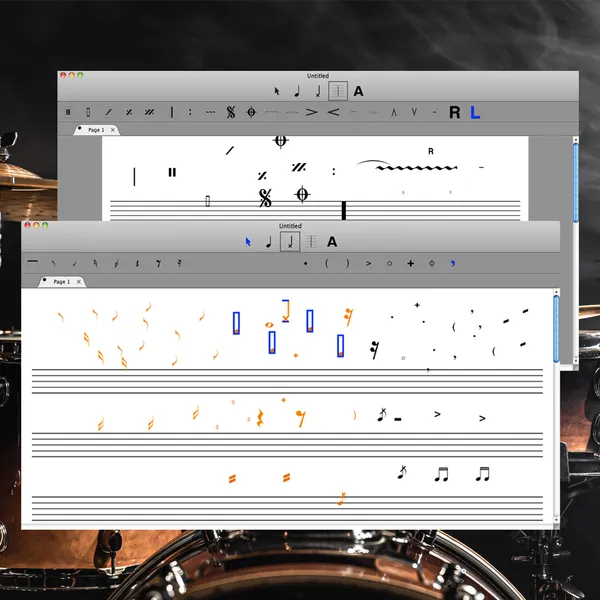The image size is (600, 600).
Task: Select the A text tool in back window
Action: pos(358,91)
